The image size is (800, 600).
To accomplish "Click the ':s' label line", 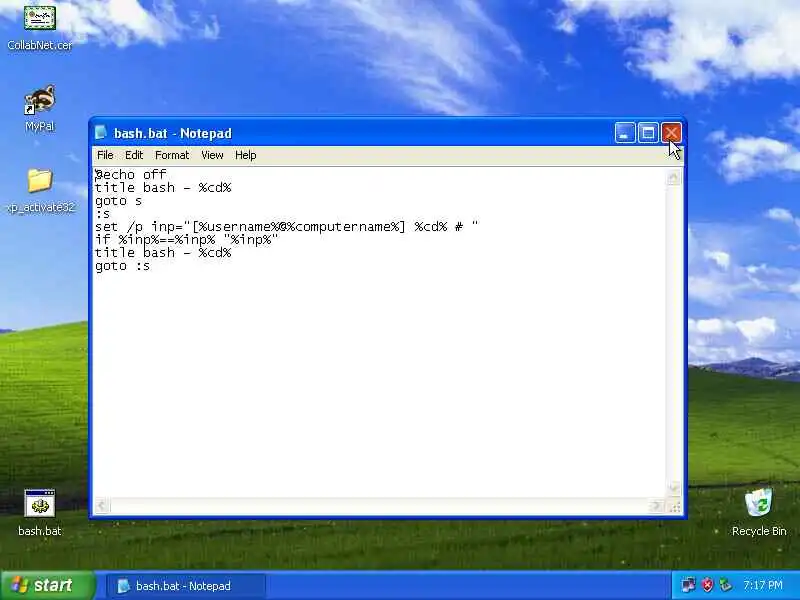I will [x=102, y=214].
